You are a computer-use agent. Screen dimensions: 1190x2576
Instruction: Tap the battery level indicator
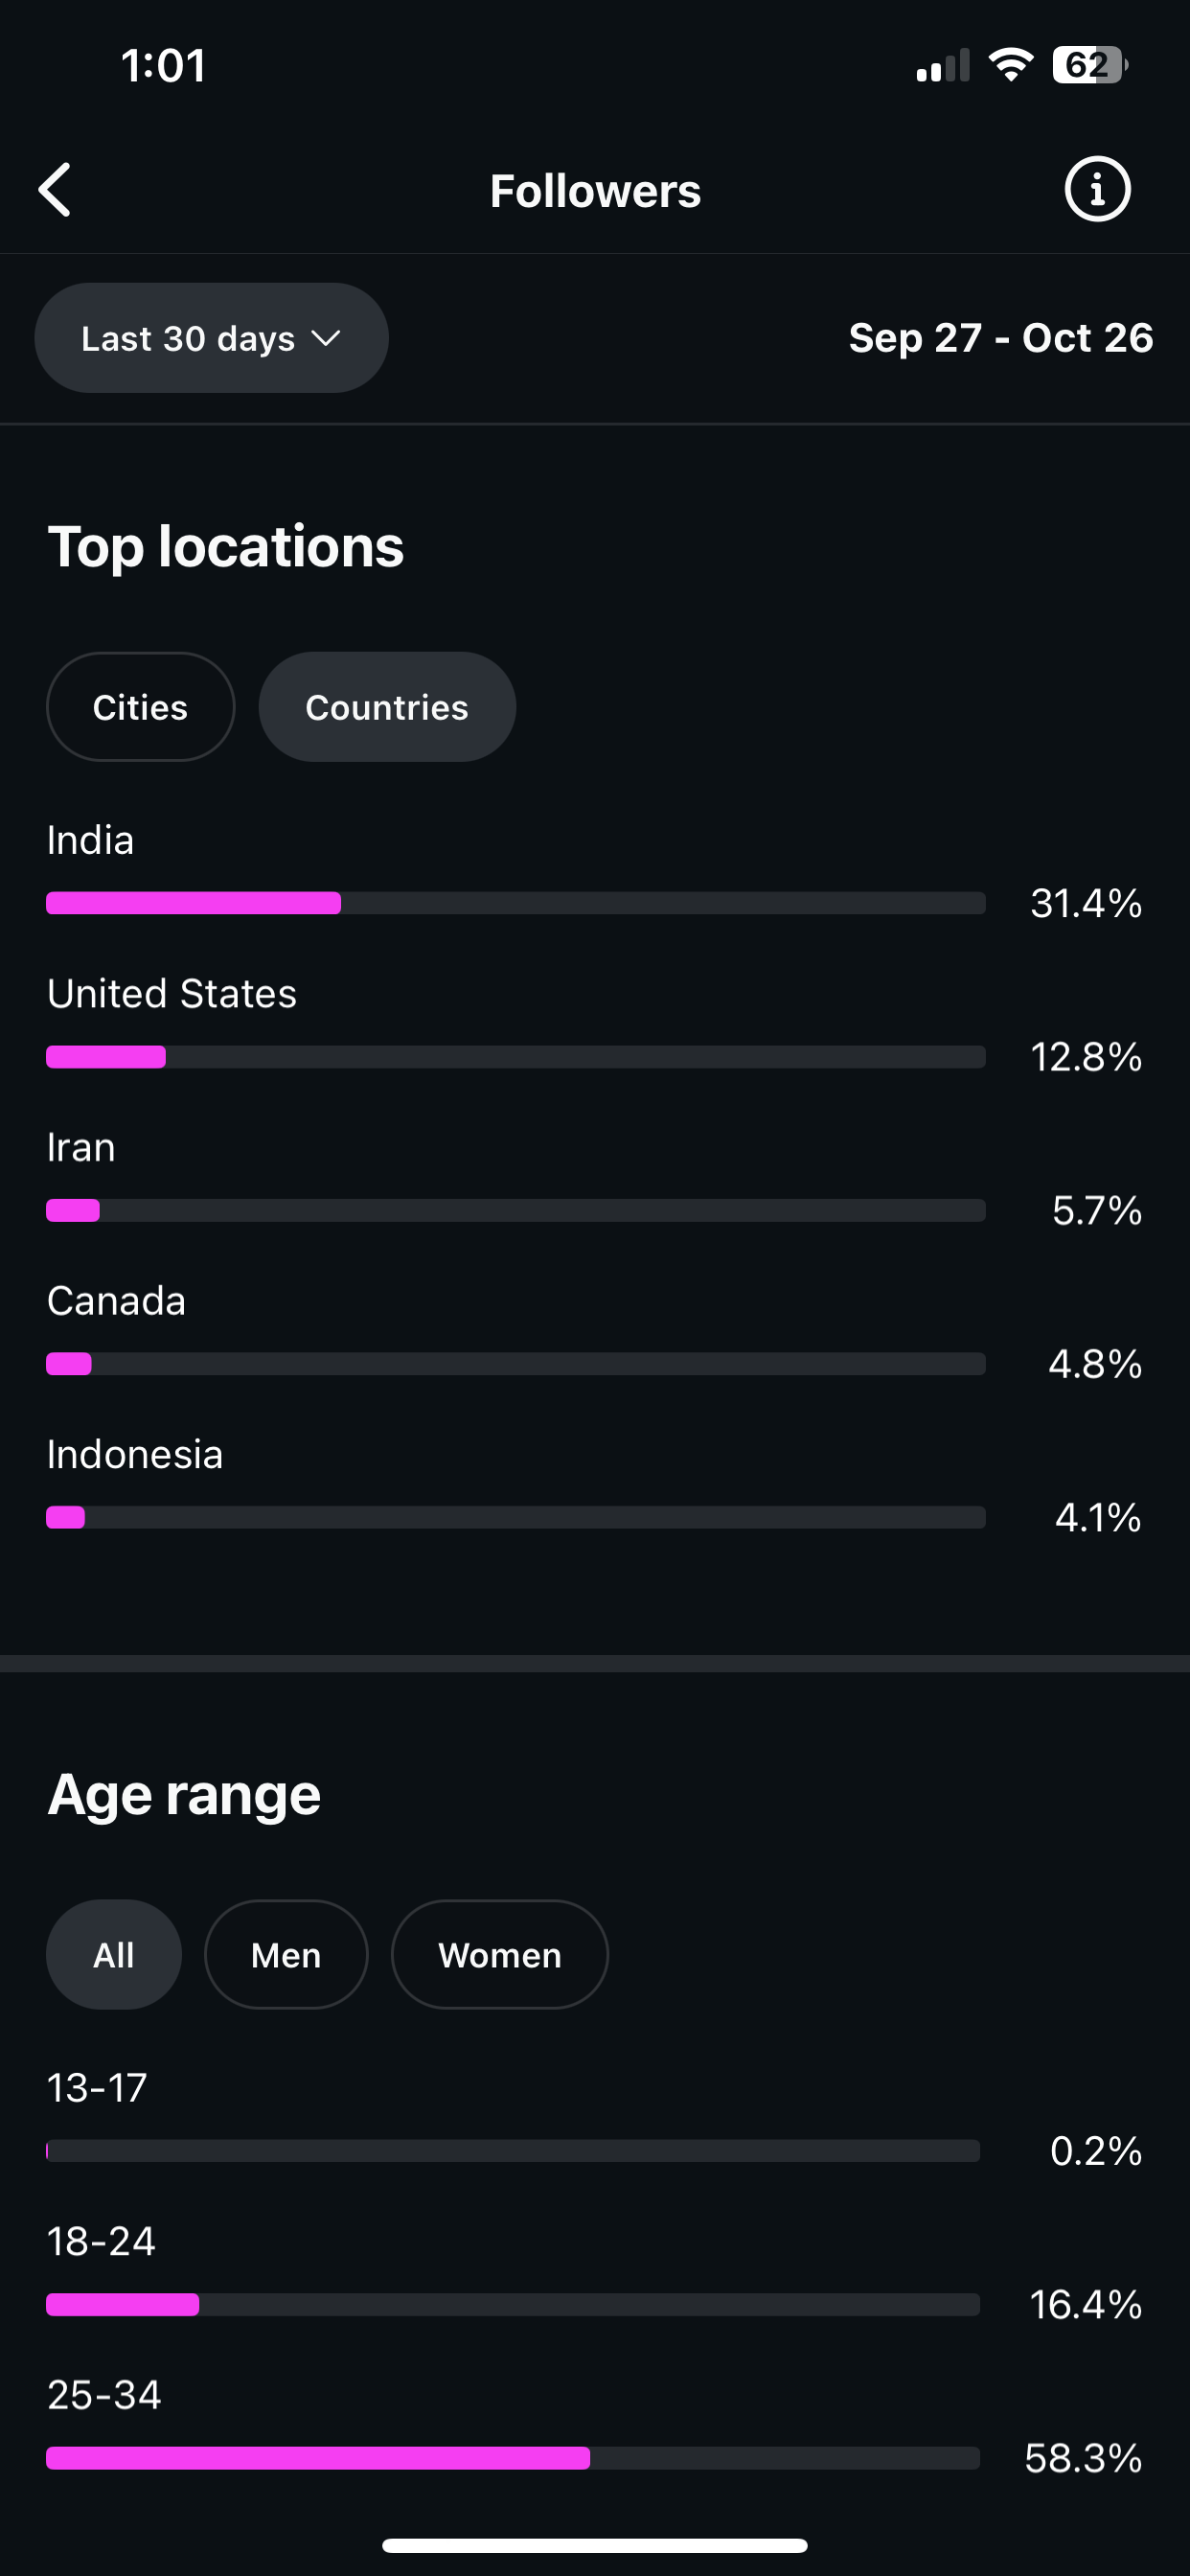[1089, 66]
